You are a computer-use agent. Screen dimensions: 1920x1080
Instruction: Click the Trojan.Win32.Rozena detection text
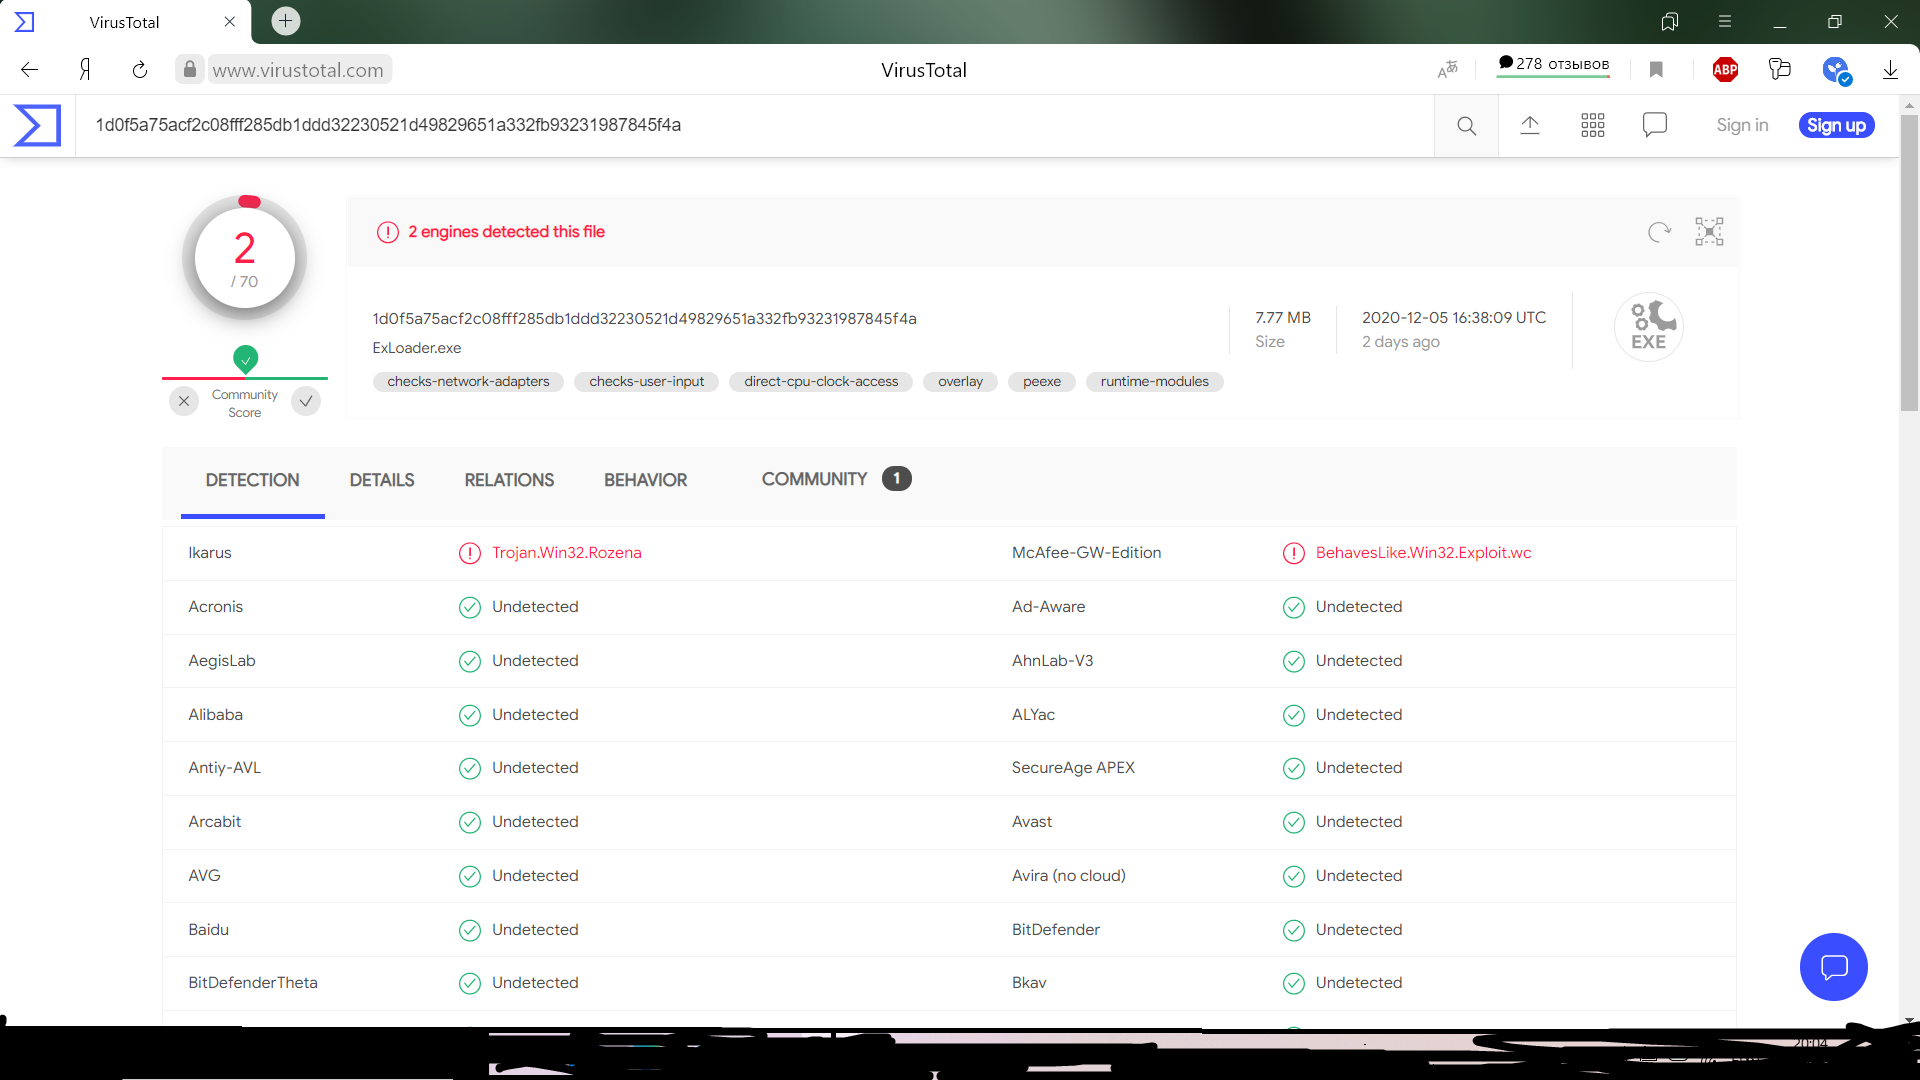pyautogui.click(x=566, y=553)
